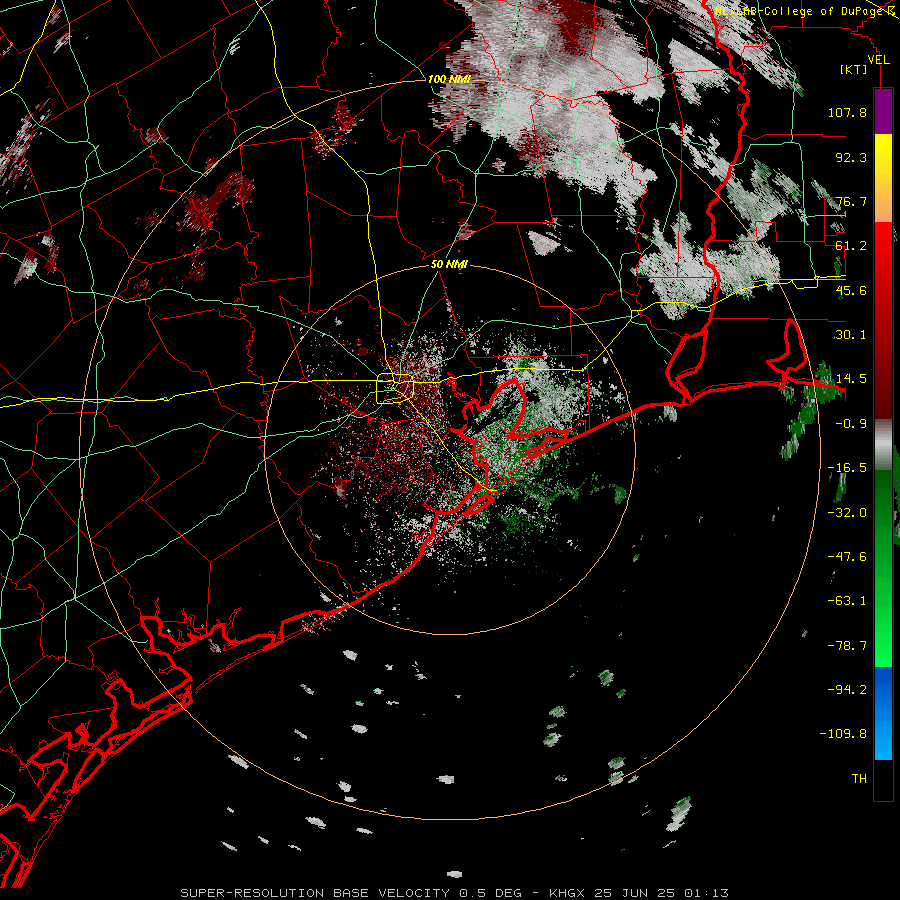The image size is (900, 900).
Task: Click the Super-Resolution Base Velocity caption
Action: (454, 893)
